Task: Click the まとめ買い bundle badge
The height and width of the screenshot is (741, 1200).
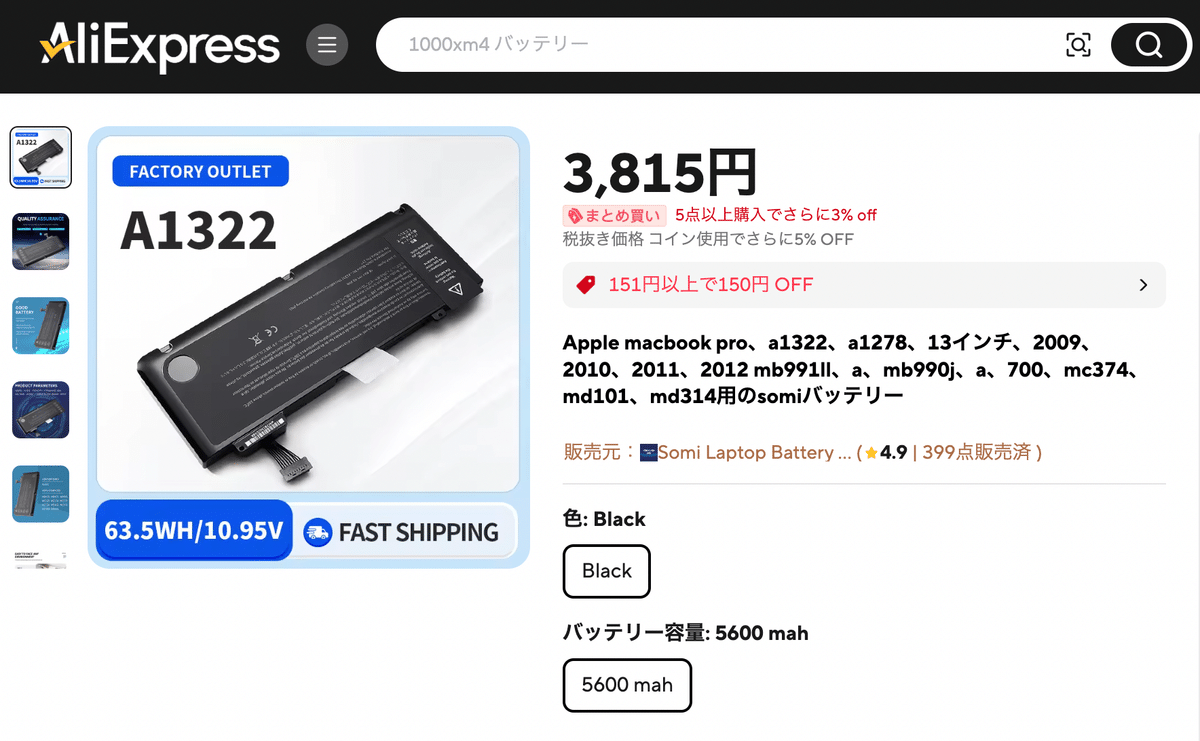Action: (613, 215)
